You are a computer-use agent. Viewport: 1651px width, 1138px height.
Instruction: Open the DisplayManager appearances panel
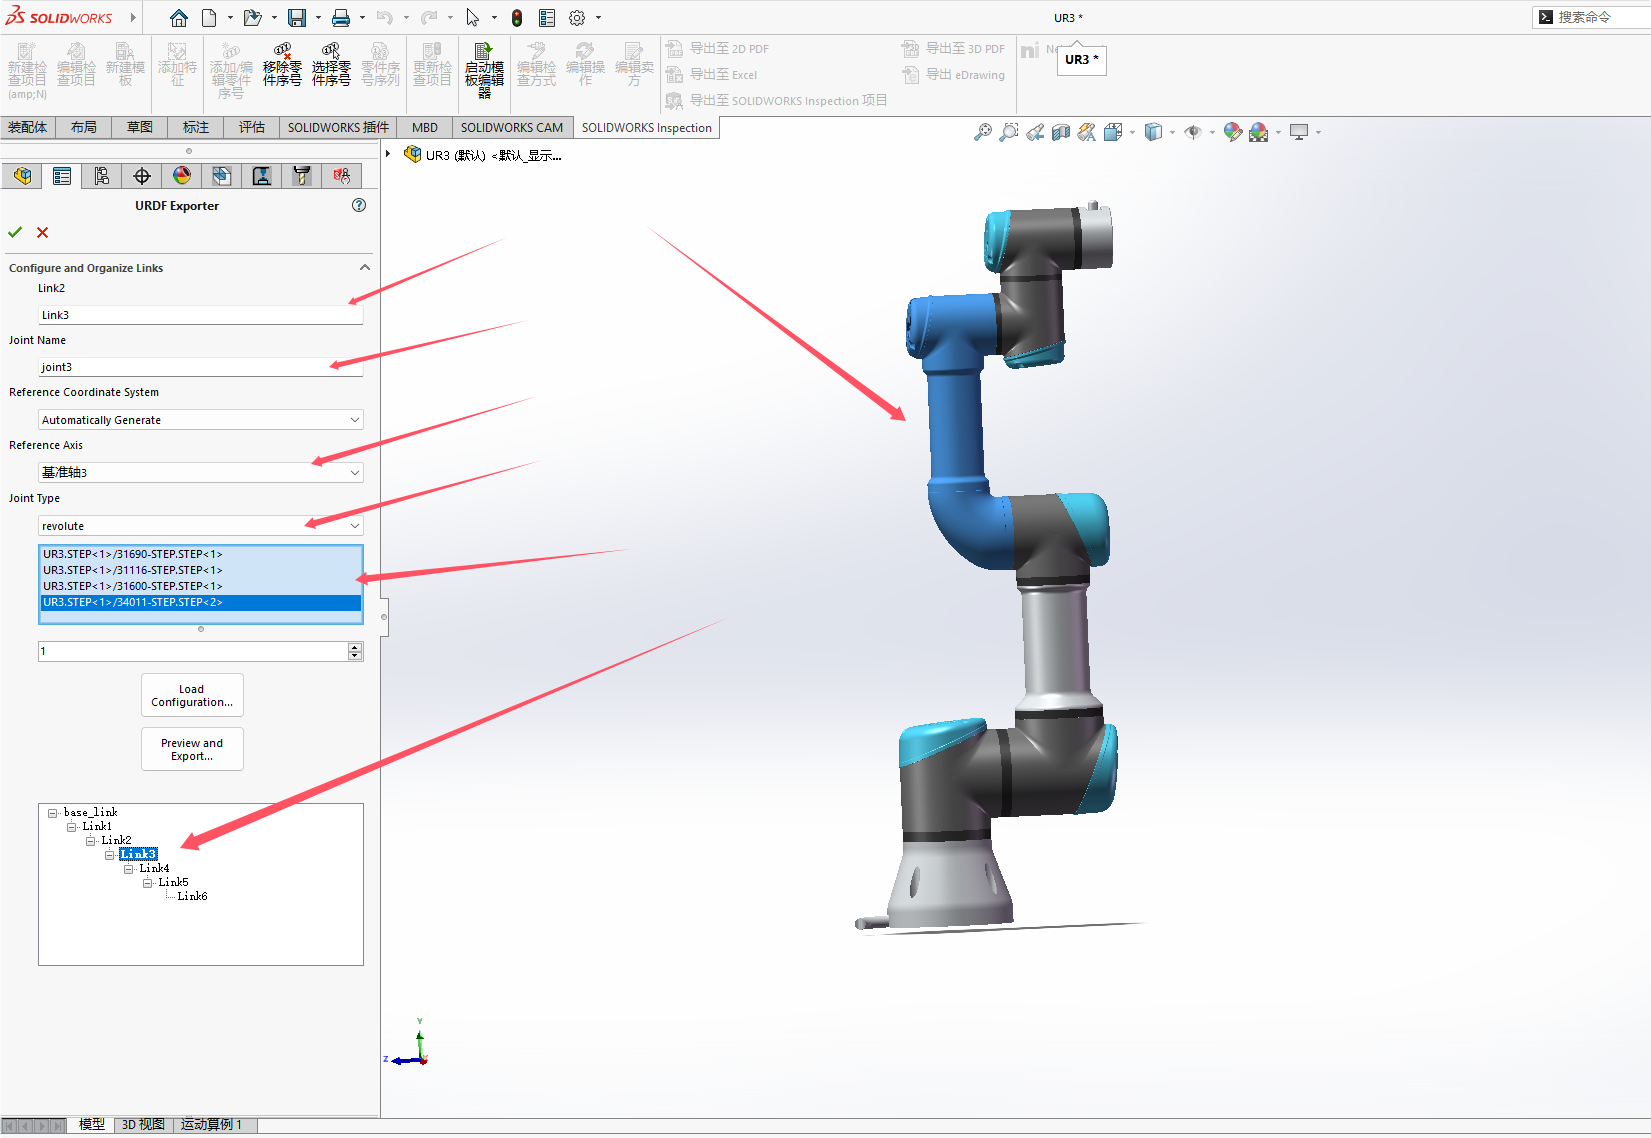tap(181, 175)
